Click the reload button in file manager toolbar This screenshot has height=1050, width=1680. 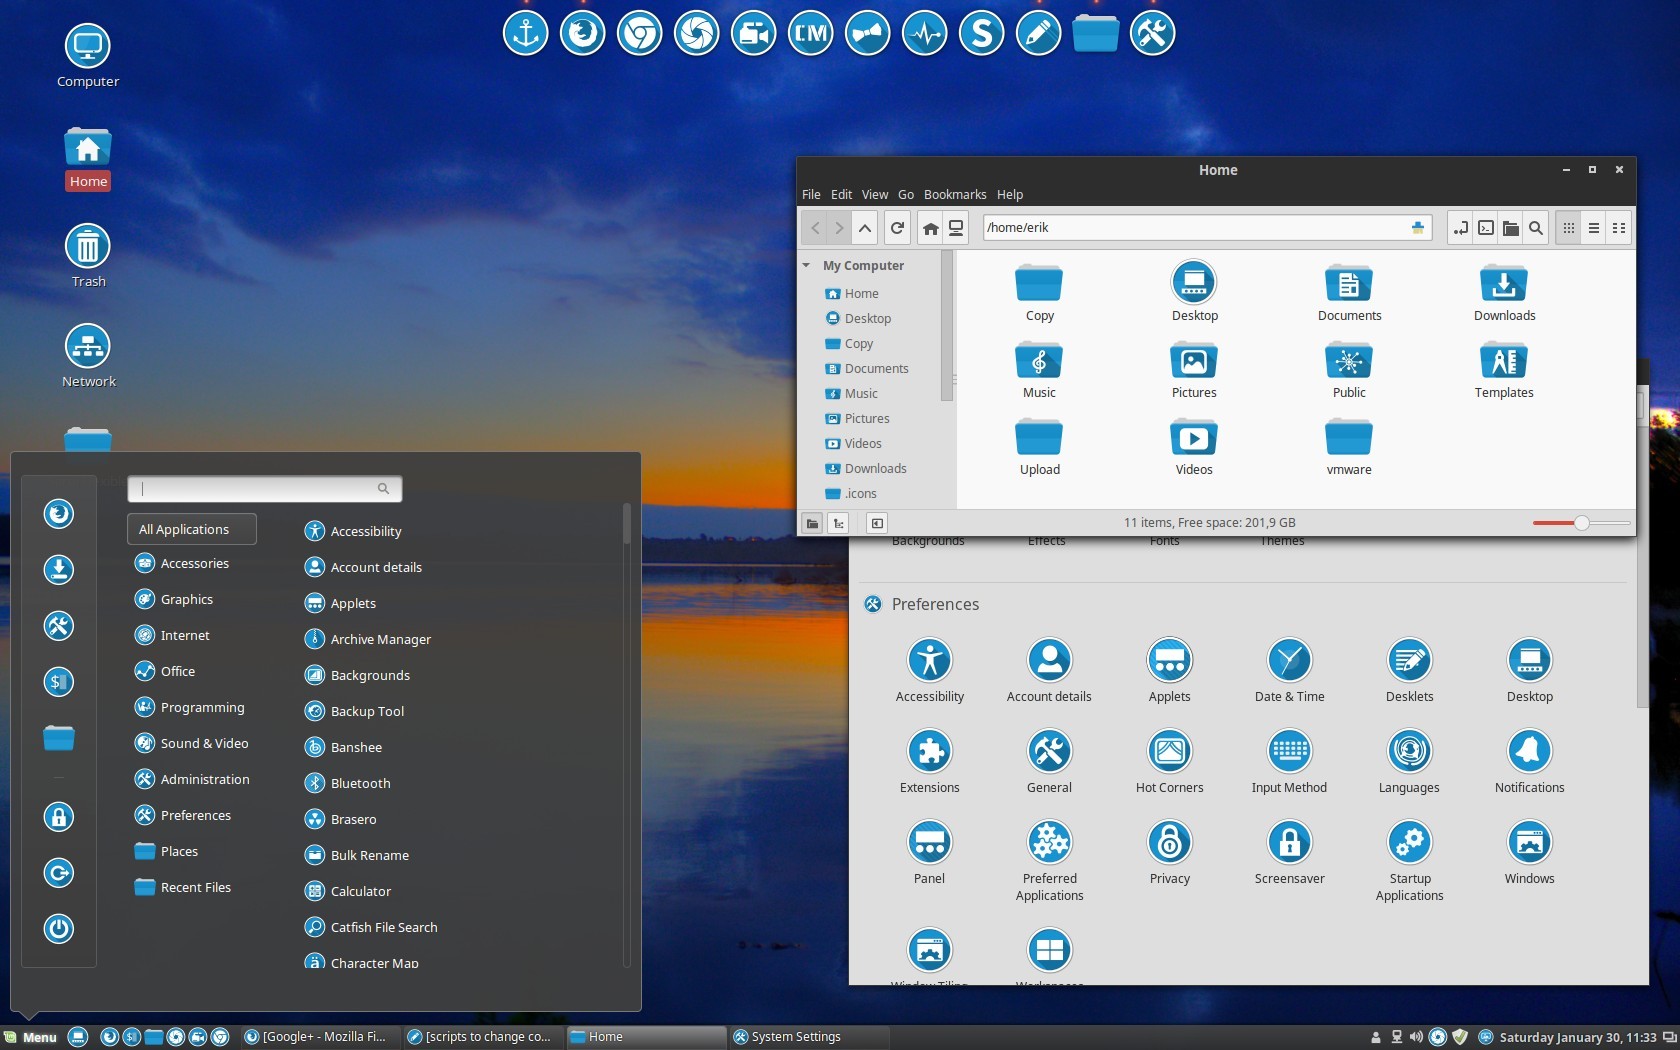897,228
